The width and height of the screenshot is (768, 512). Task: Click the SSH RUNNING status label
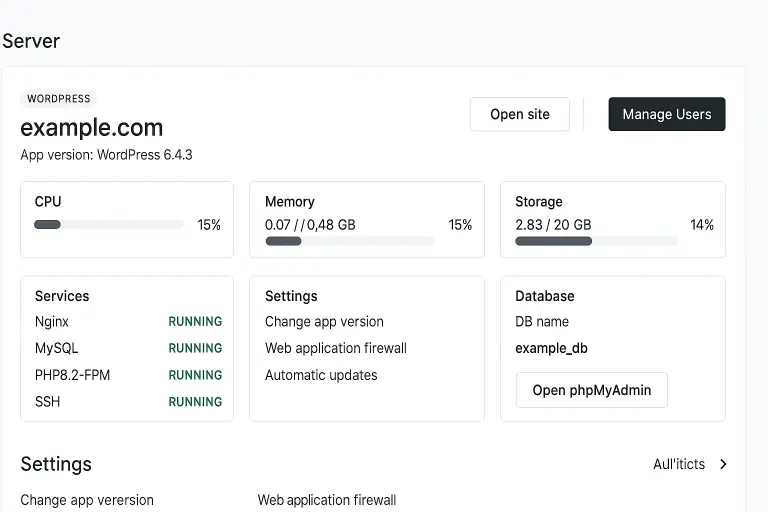tap(195, 402)
